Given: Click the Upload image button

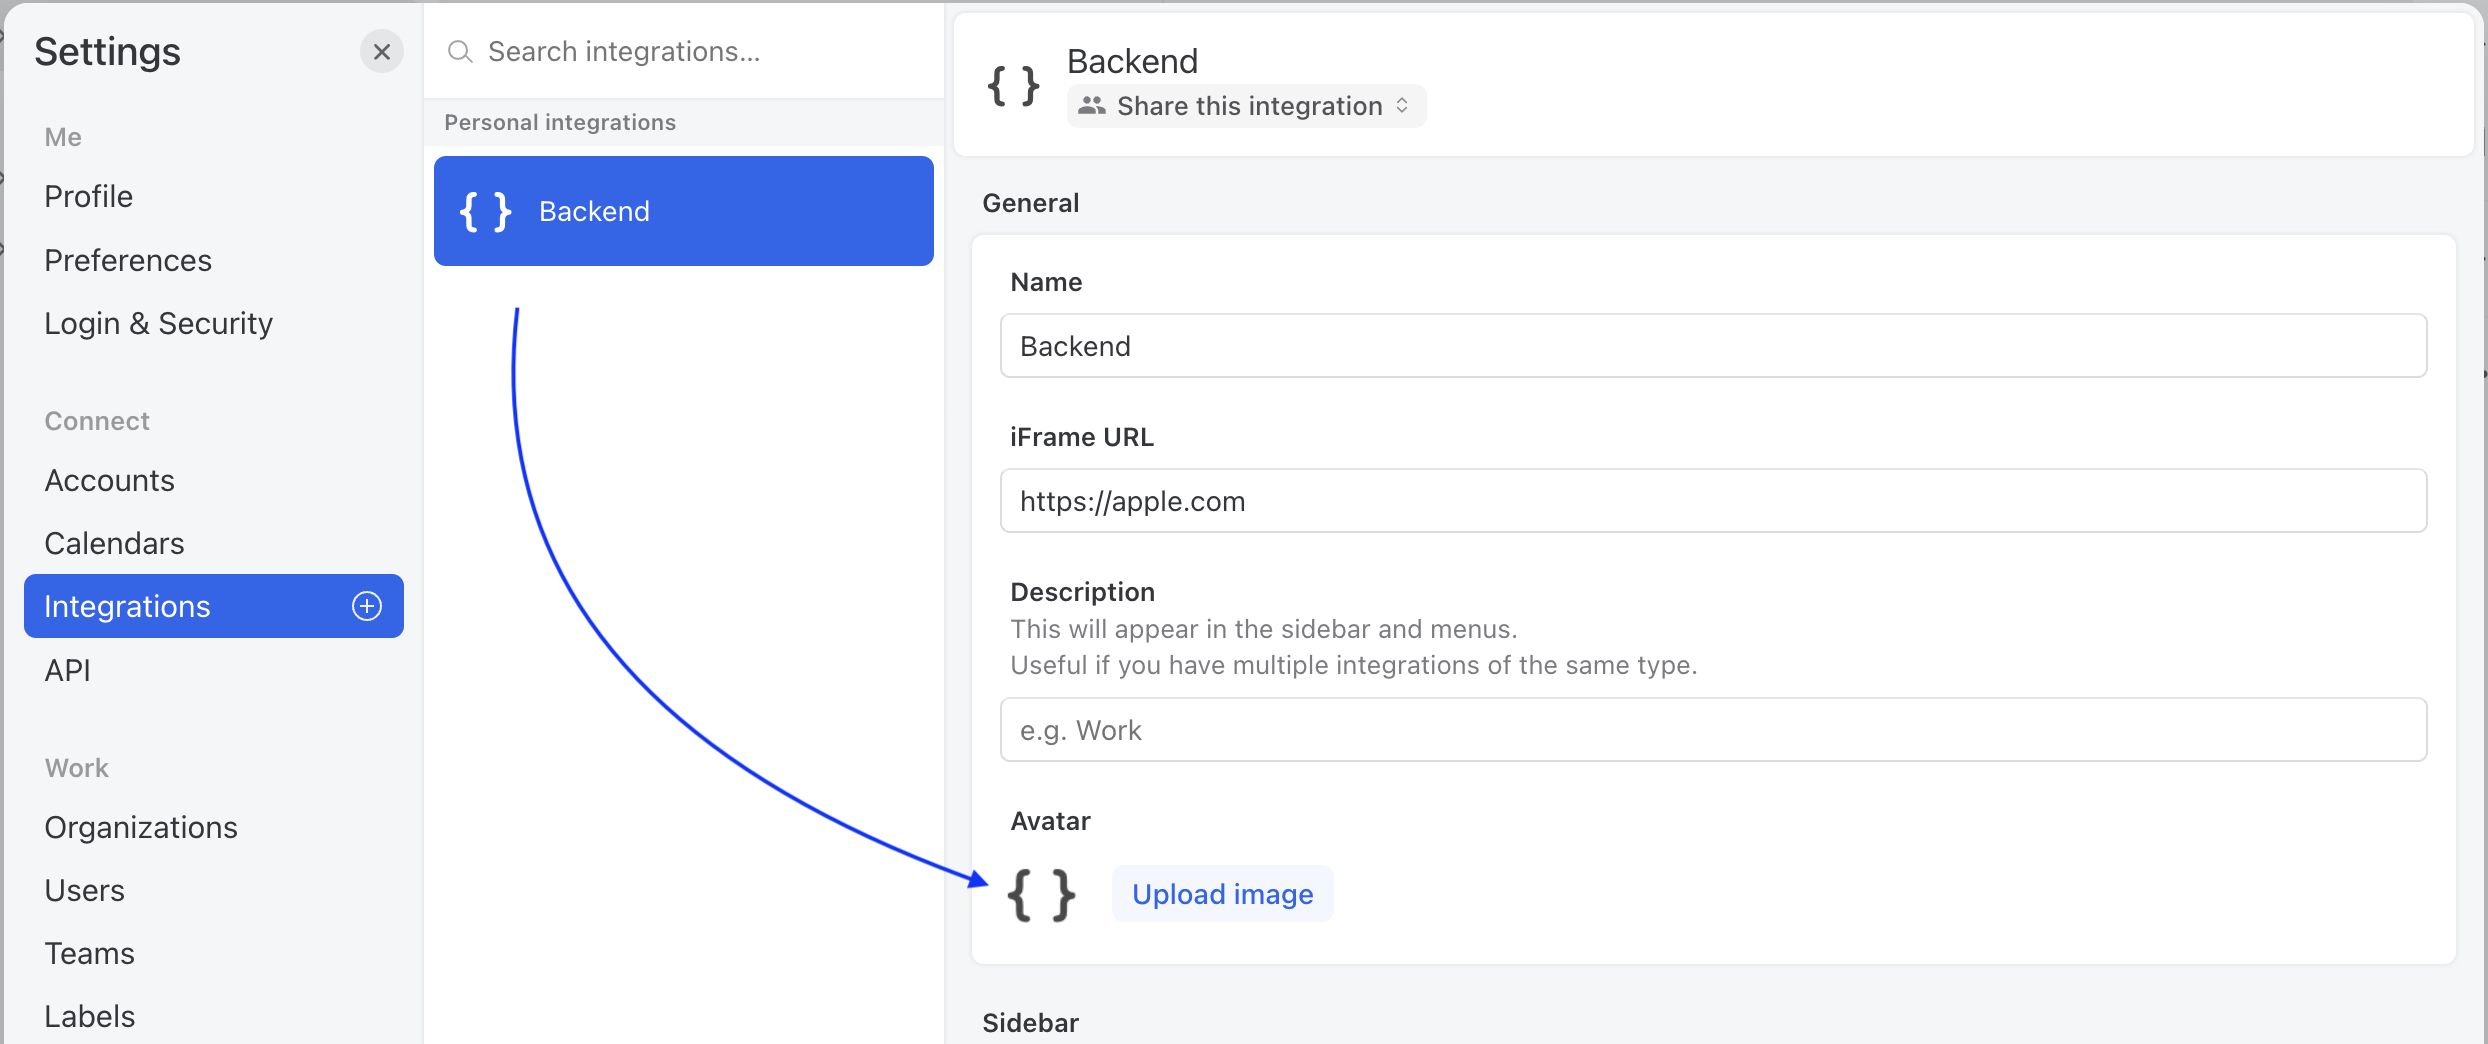Looking at the screenshot, I should (x=1222, y=893).
